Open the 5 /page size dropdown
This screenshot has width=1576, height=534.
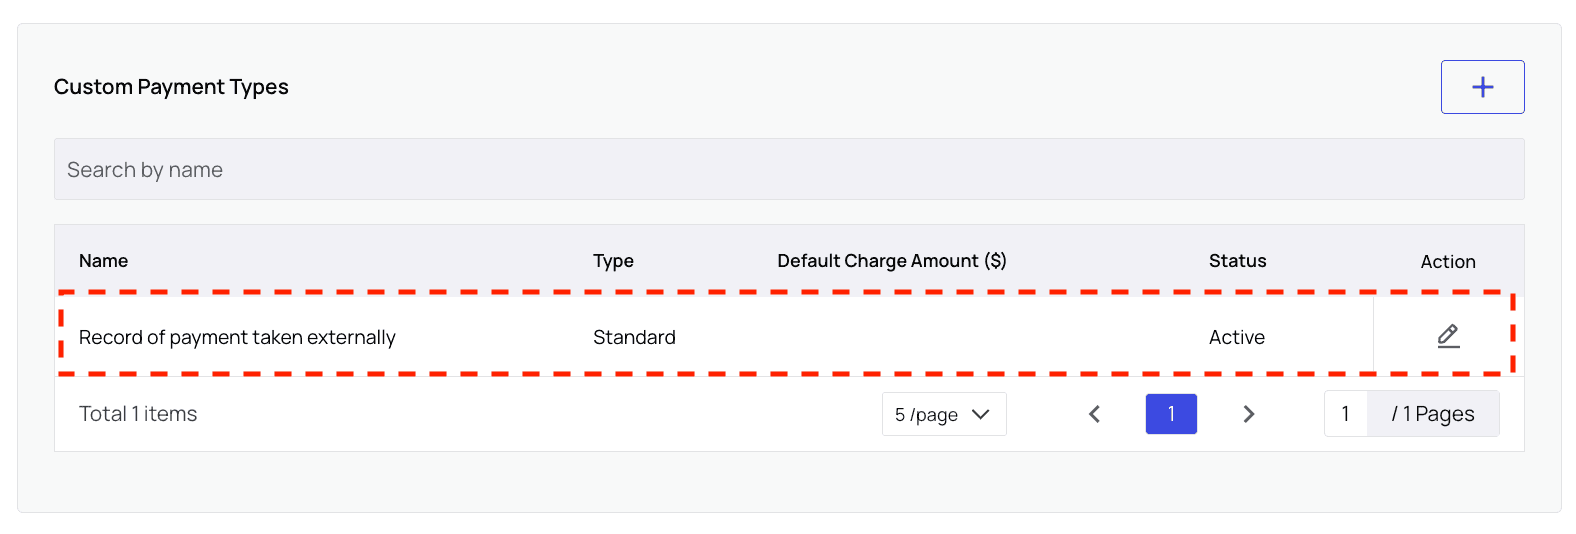[x=943, y=414]
